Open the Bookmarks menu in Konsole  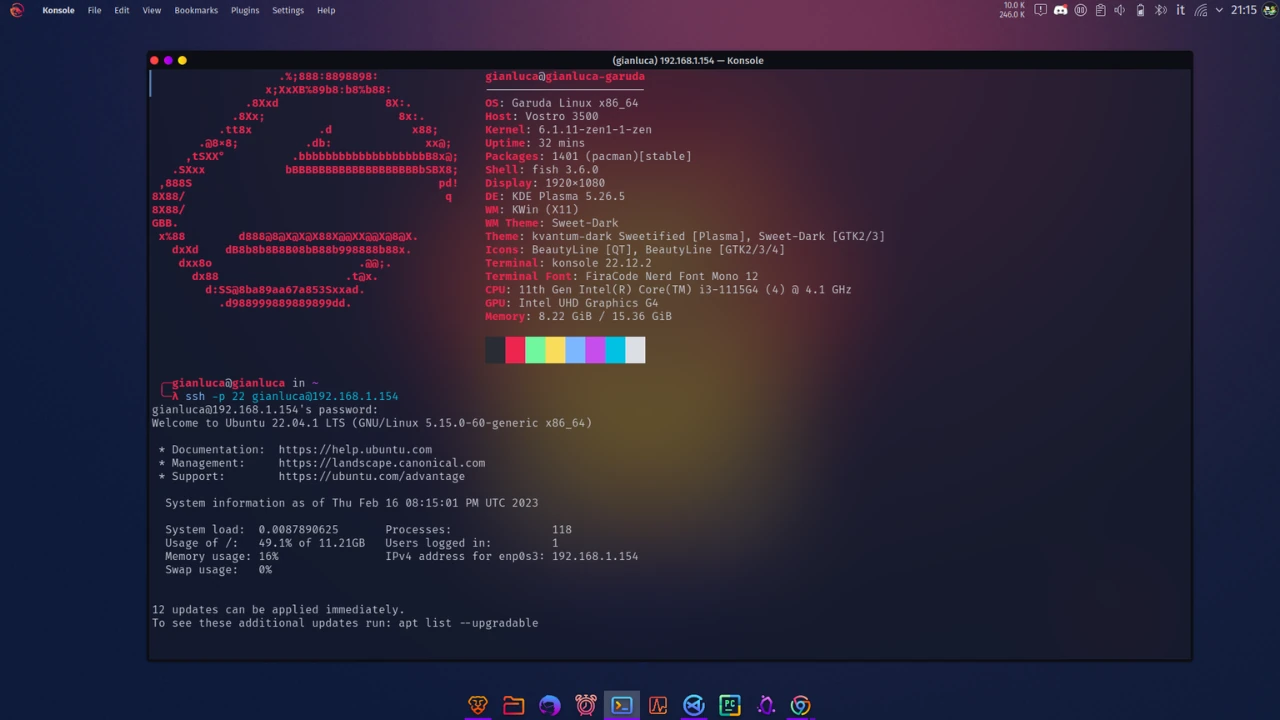point(196,10)
